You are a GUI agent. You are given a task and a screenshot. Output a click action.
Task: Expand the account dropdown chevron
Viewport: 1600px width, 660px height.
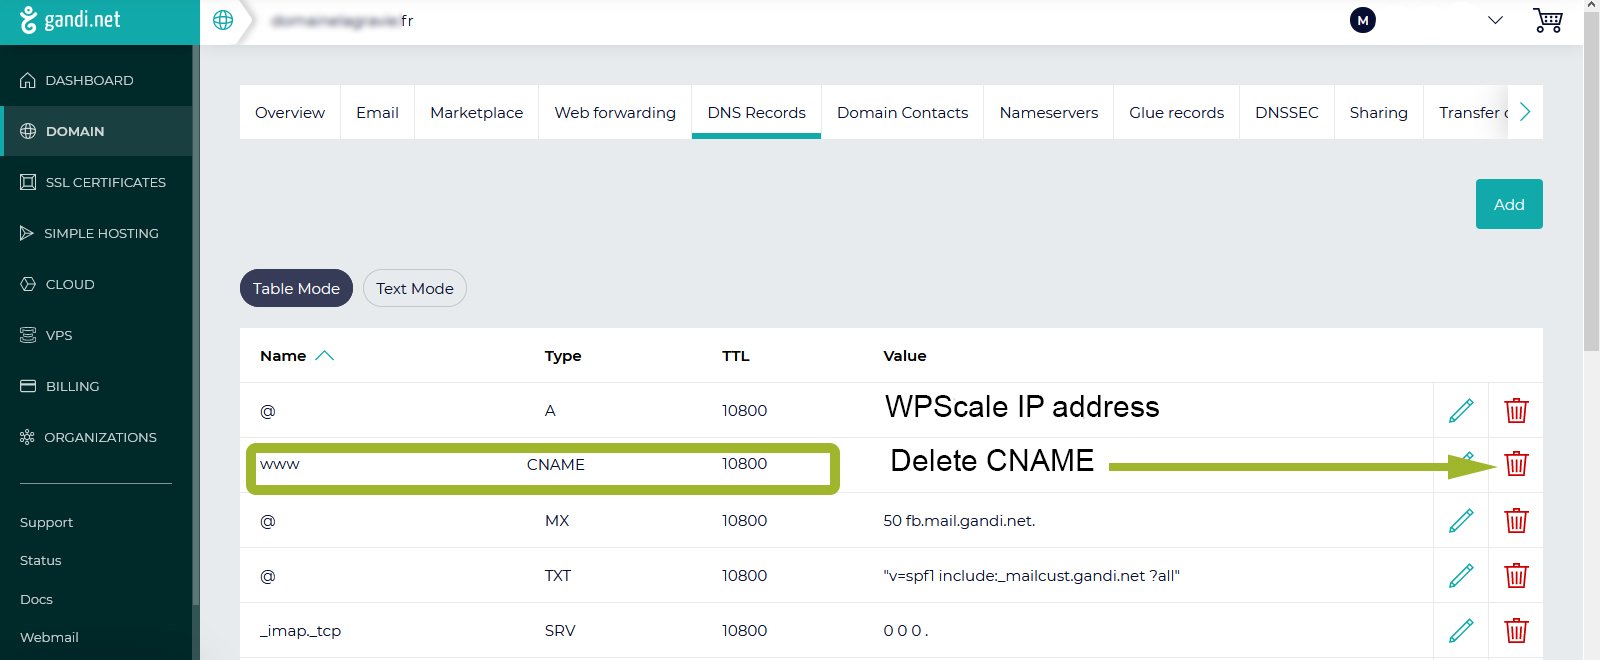pyautogui.click(x=1495, y=20)
